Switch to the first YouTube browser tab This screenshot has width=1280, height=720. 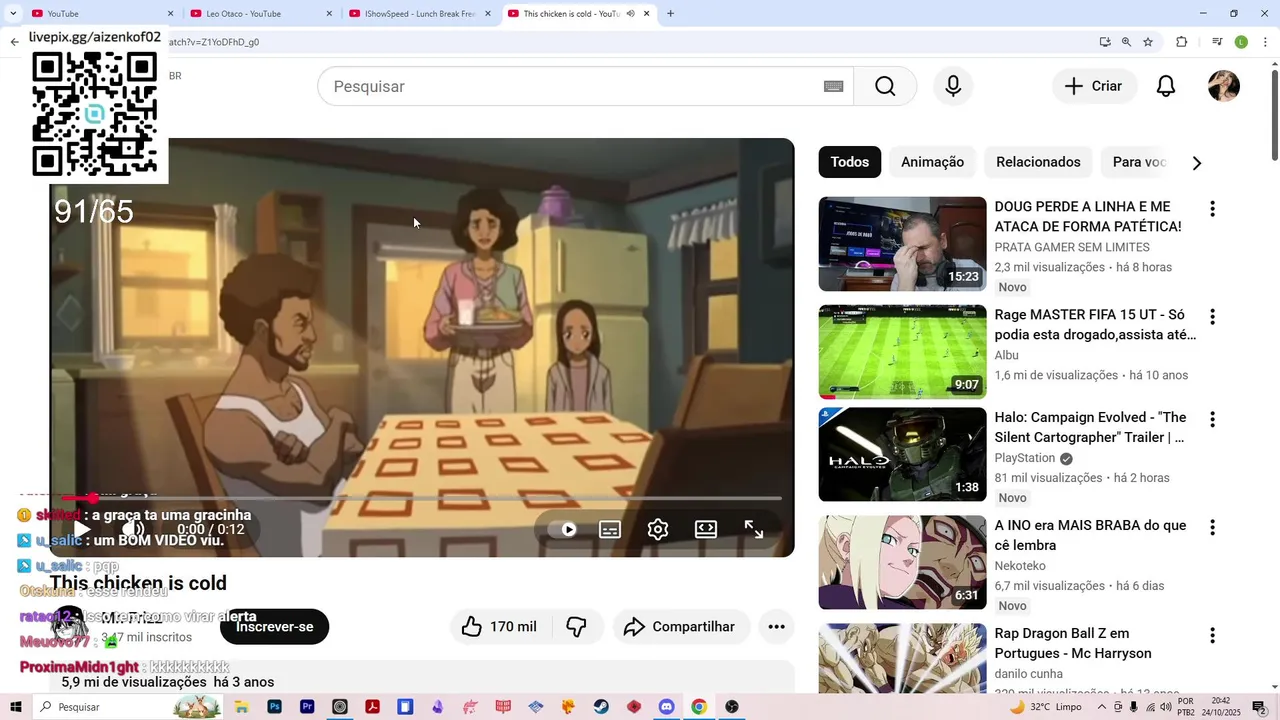[x=100, y=14]
